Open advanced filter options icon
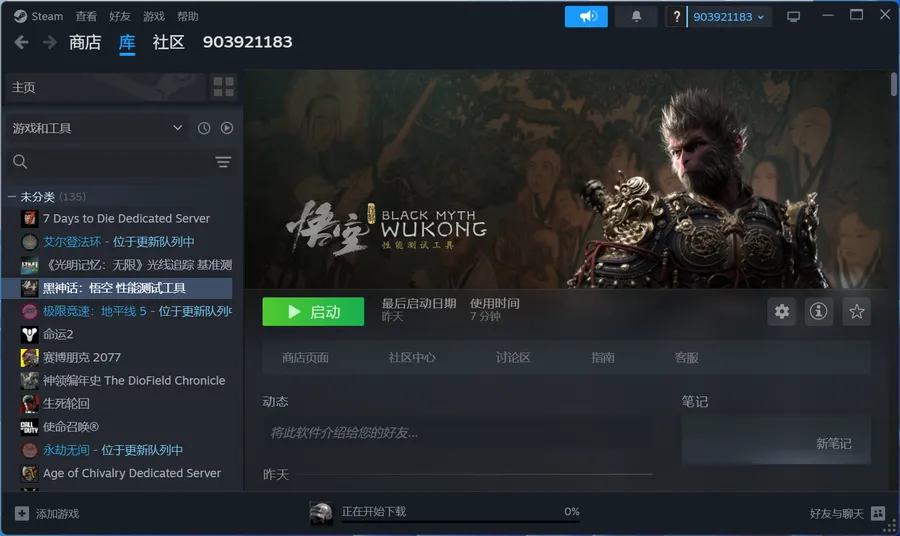900x536 pixels. pyautogui.click(x=223, y=162)
